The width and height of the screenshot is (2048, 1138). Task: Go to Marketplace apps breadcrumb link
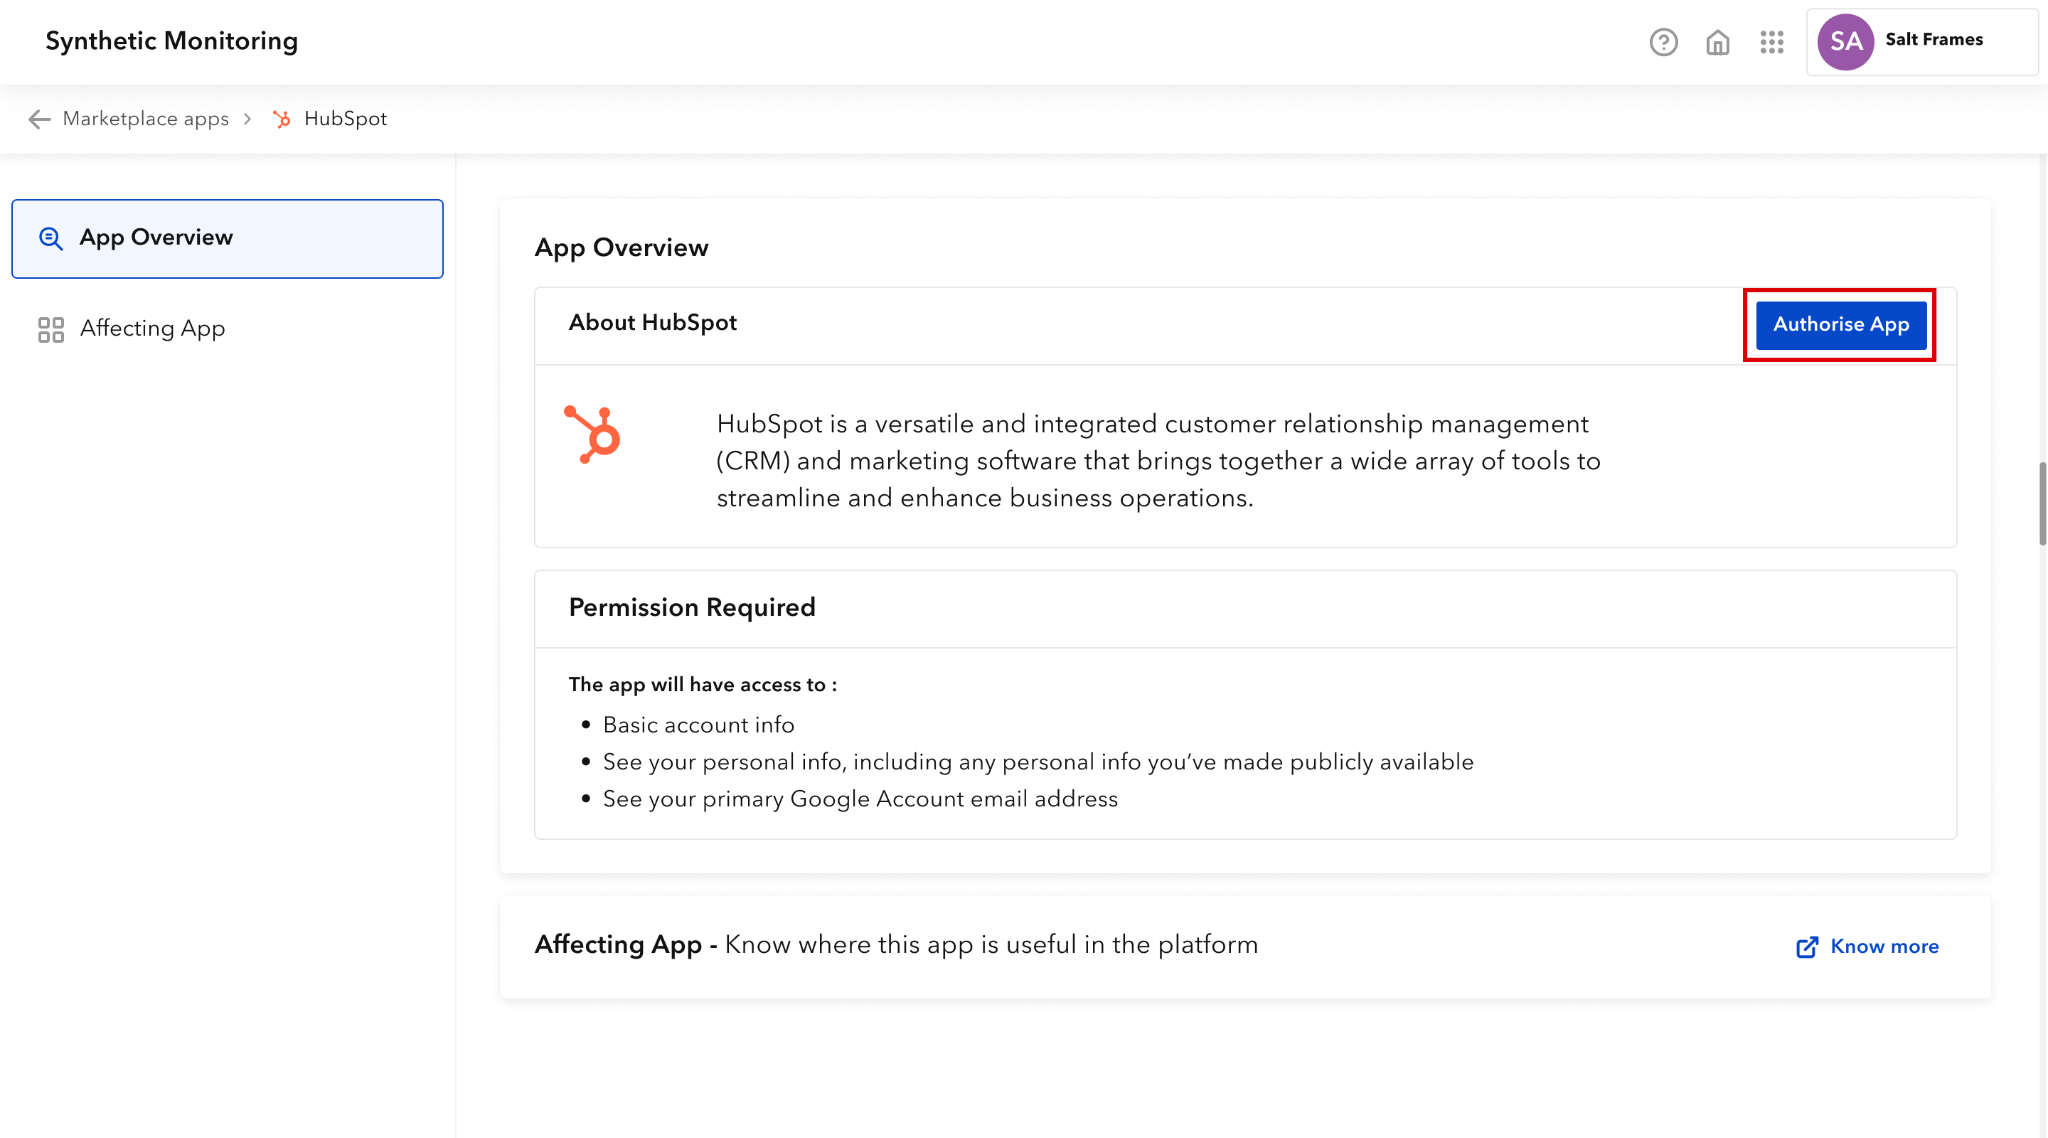pyautogui.click(x=146, y=119)
